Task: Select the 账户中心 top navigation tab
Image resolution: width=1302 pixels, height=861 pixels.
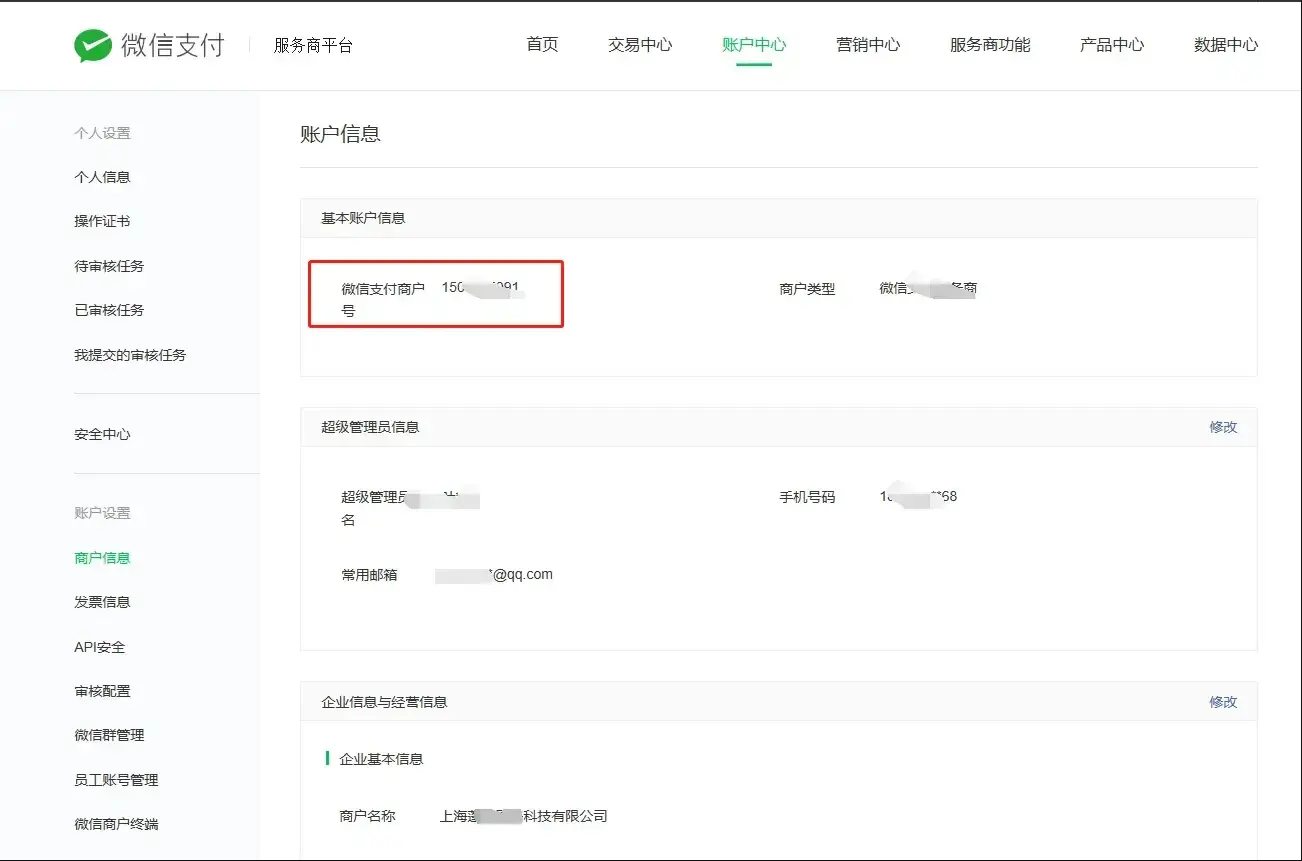Action: coord(754,45)
